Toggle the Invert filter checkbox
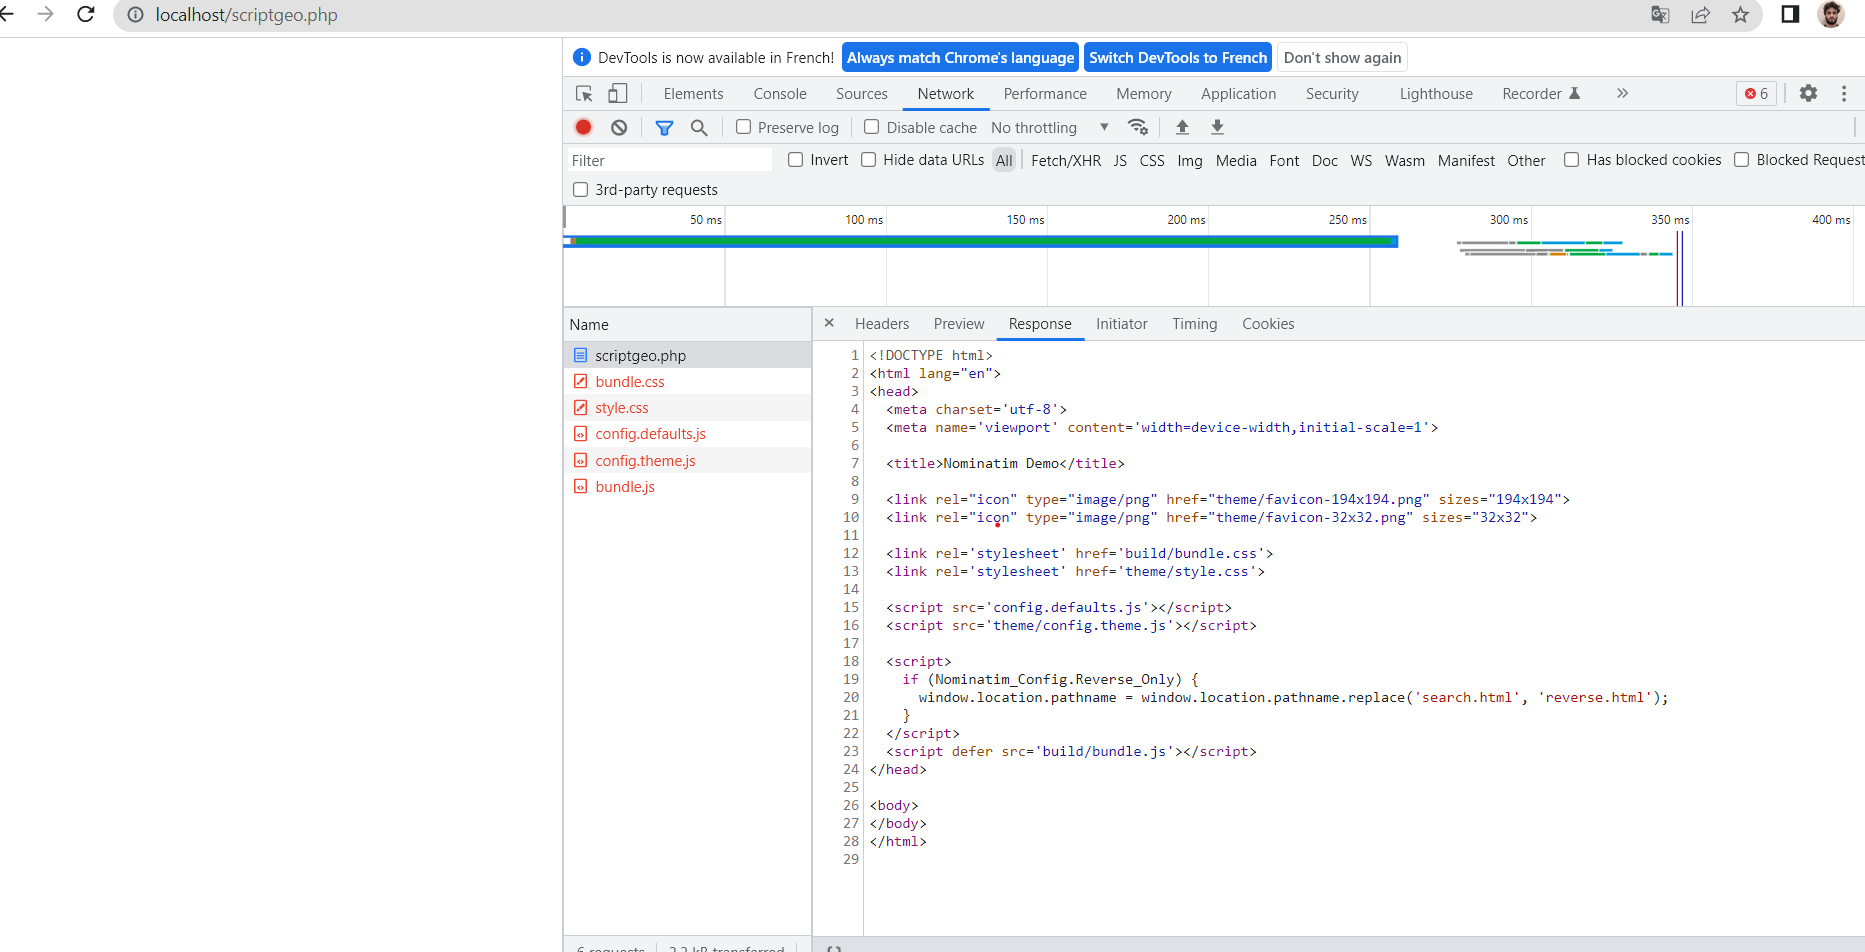The height and width of the screenshot is (952, 1865). (x=795, y=159)
